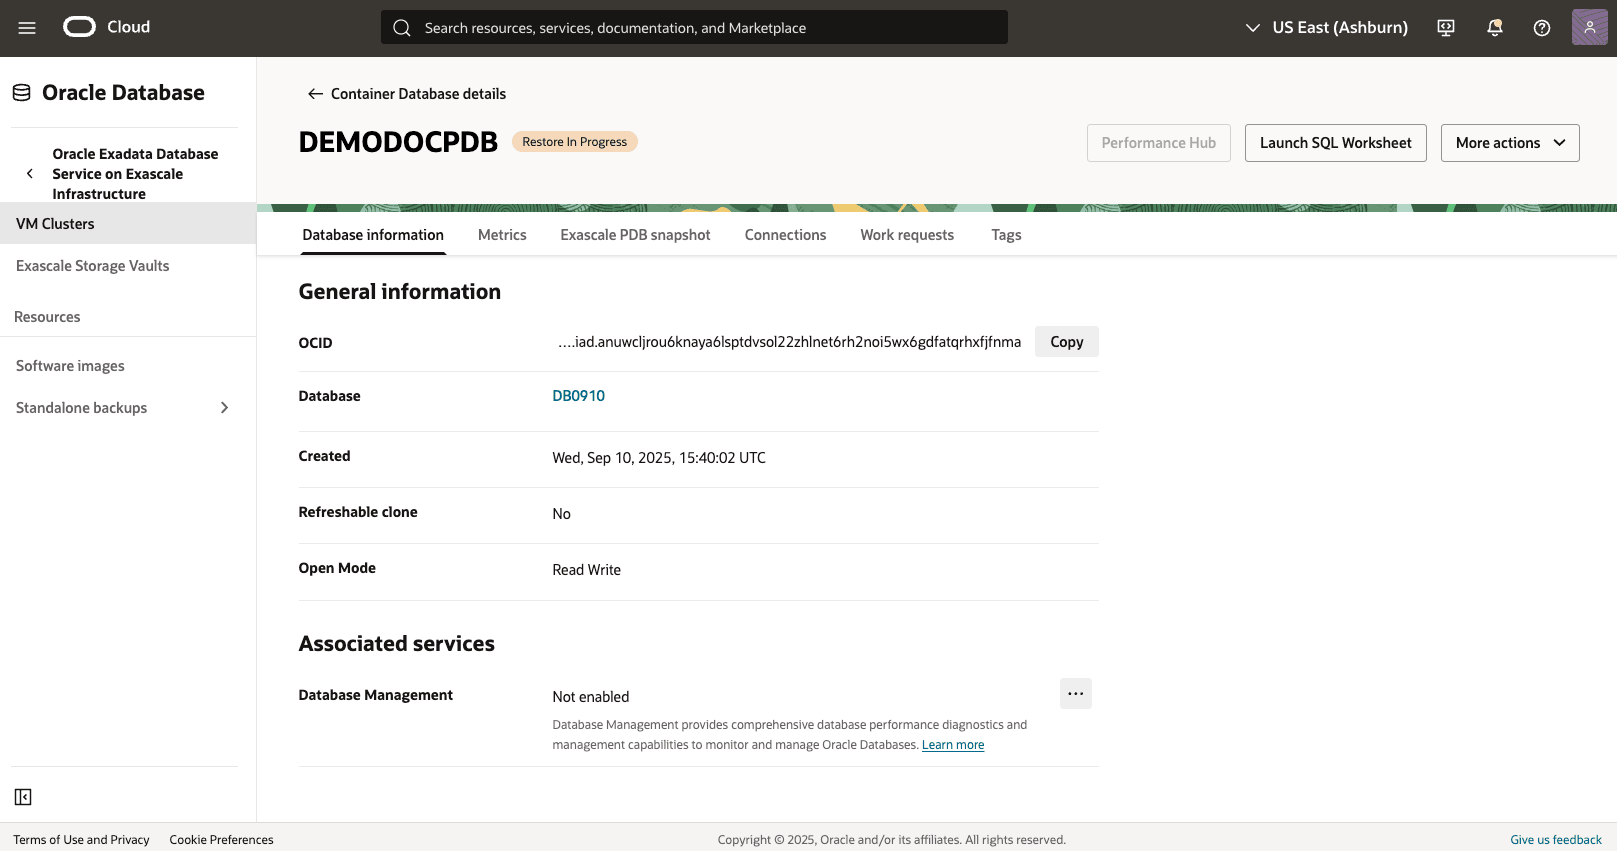The height and width of the screenshot is (851, 1617).
Task: Click the Resources section label
Action: [x=47, y=317]
